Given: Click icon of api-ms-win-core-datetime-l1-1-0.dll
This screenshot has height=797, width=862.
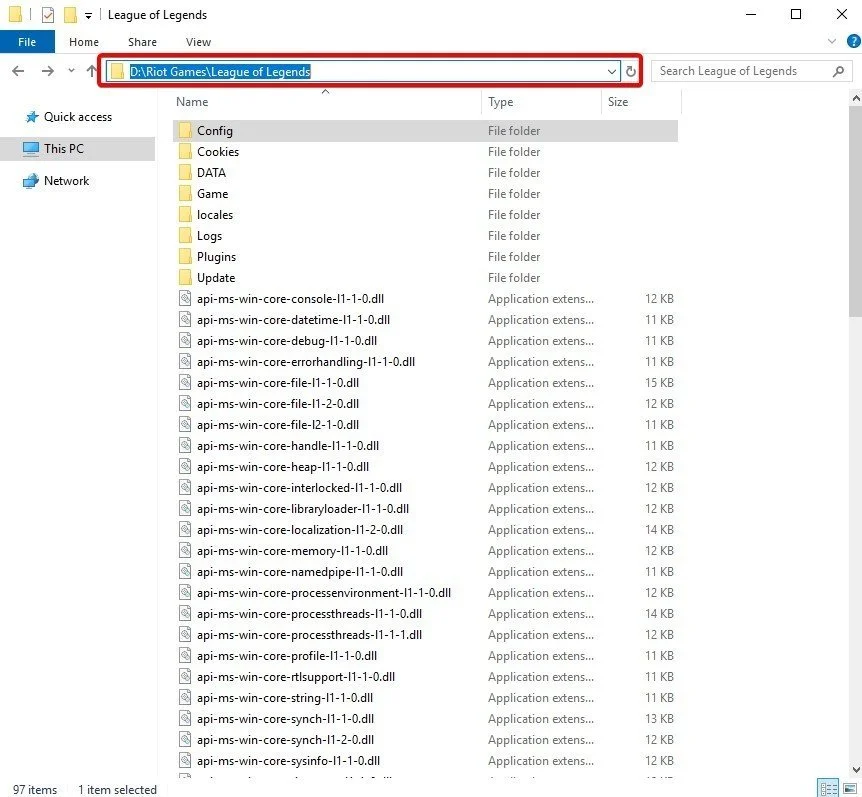Looking at the screenshot, I should (185, 319).
